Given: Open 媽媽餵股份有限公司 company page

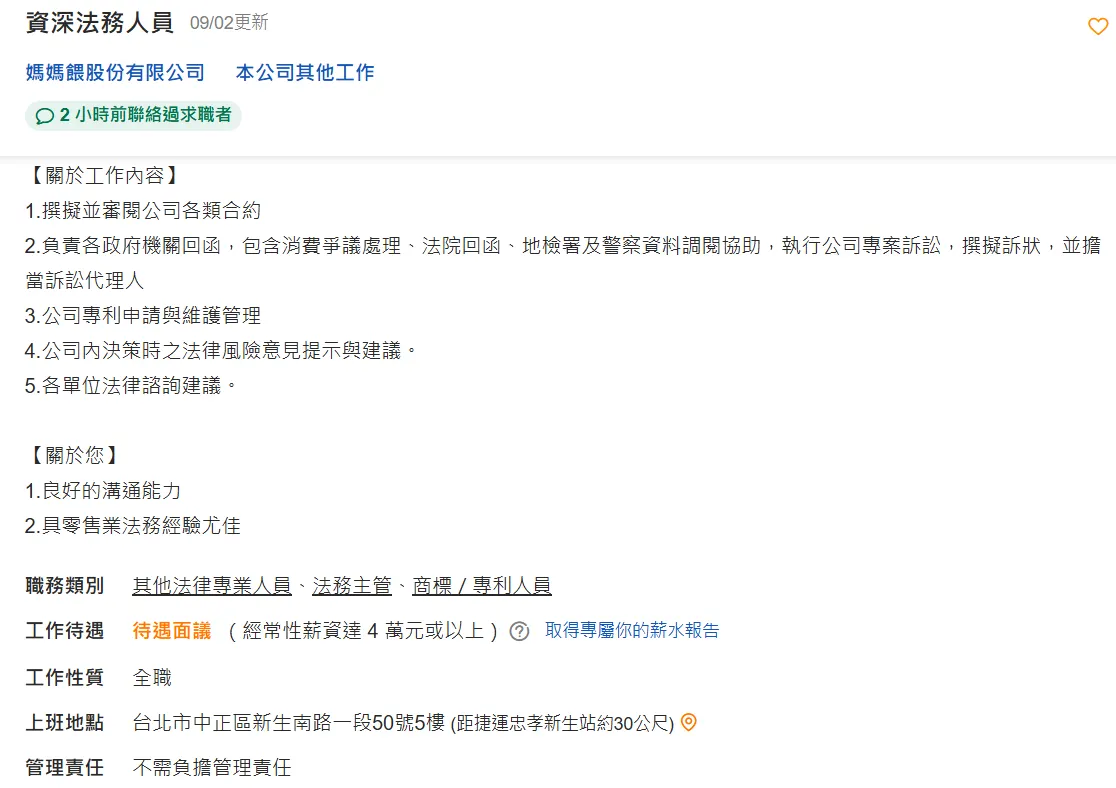Looking at the screenshot, I should 115,72.
